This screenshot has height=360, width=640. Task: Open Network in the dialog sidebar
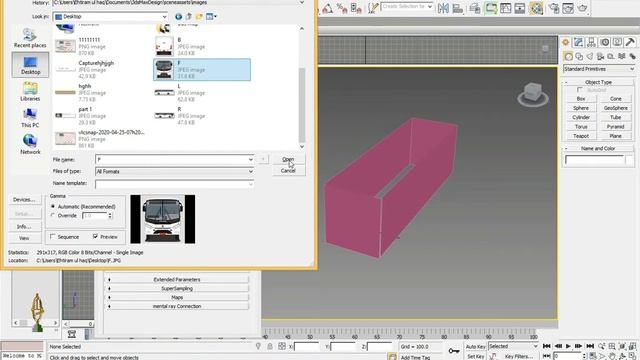pos(30,144)
